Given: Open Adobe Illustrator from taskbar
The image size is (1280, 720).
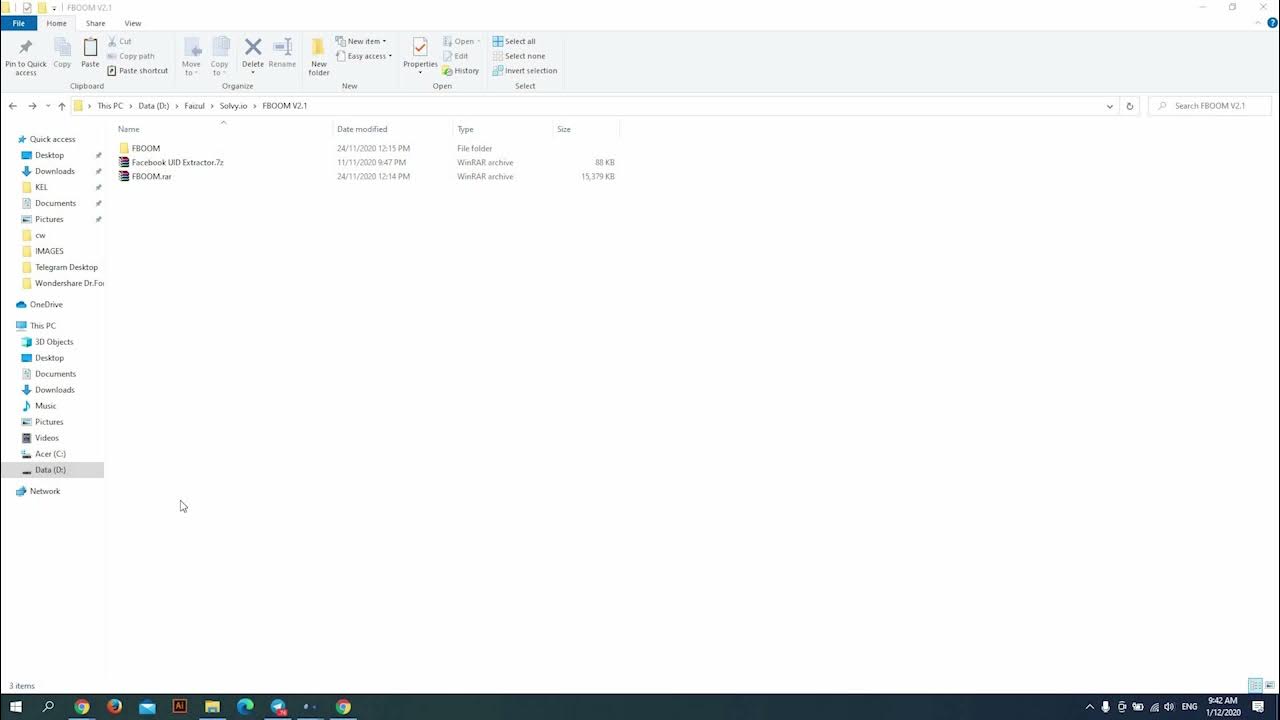Looking at the screenshot, I should tap(180, 706).
